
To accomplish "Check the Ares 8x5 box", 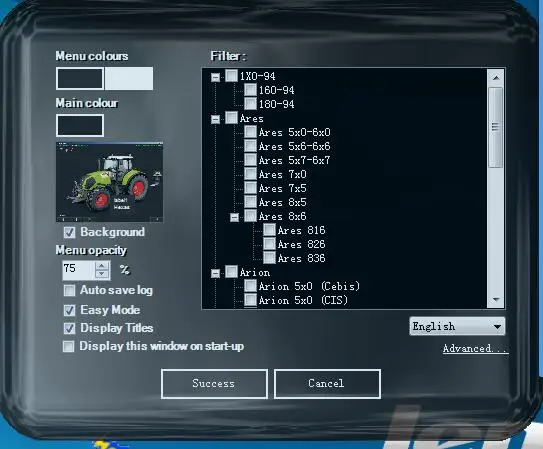I will (250, 202).
